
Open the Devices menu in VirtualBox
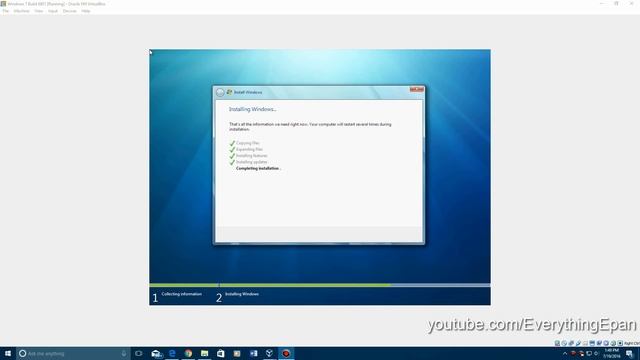pos(70,11)
